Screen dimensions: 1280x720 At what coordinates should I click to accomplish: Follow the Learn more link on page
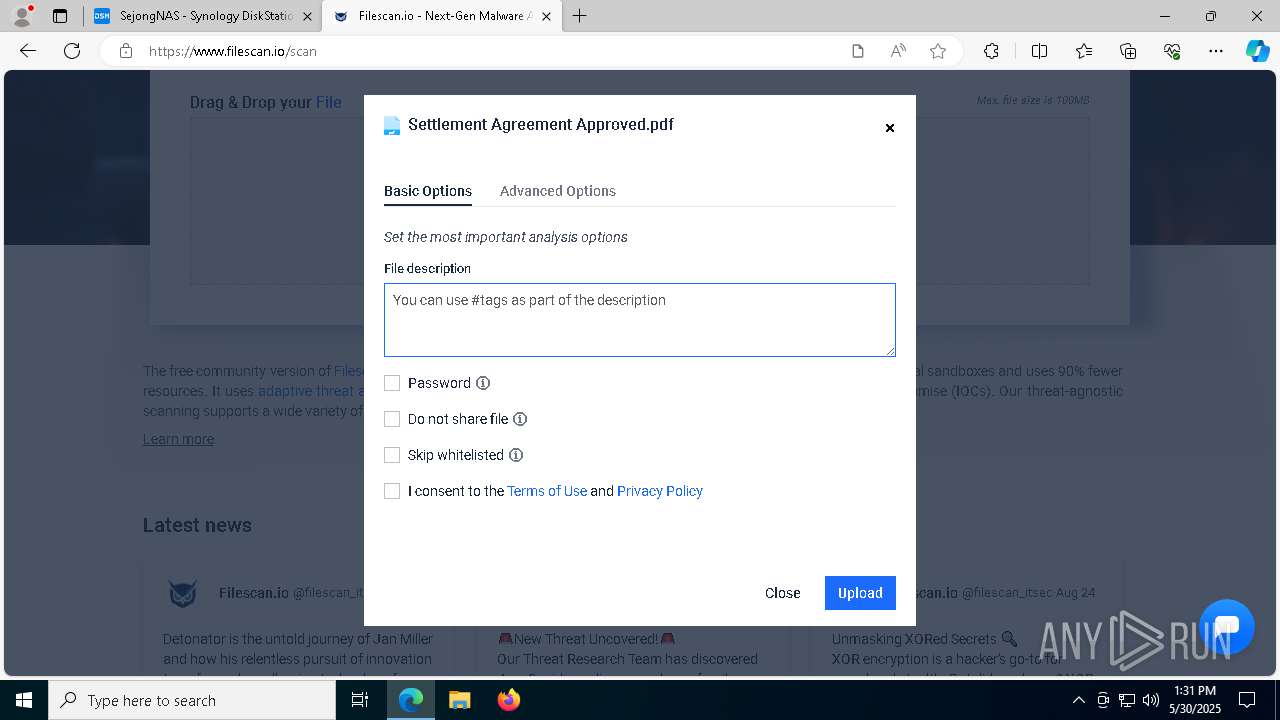pyautogui.click(x=178, y=439)
